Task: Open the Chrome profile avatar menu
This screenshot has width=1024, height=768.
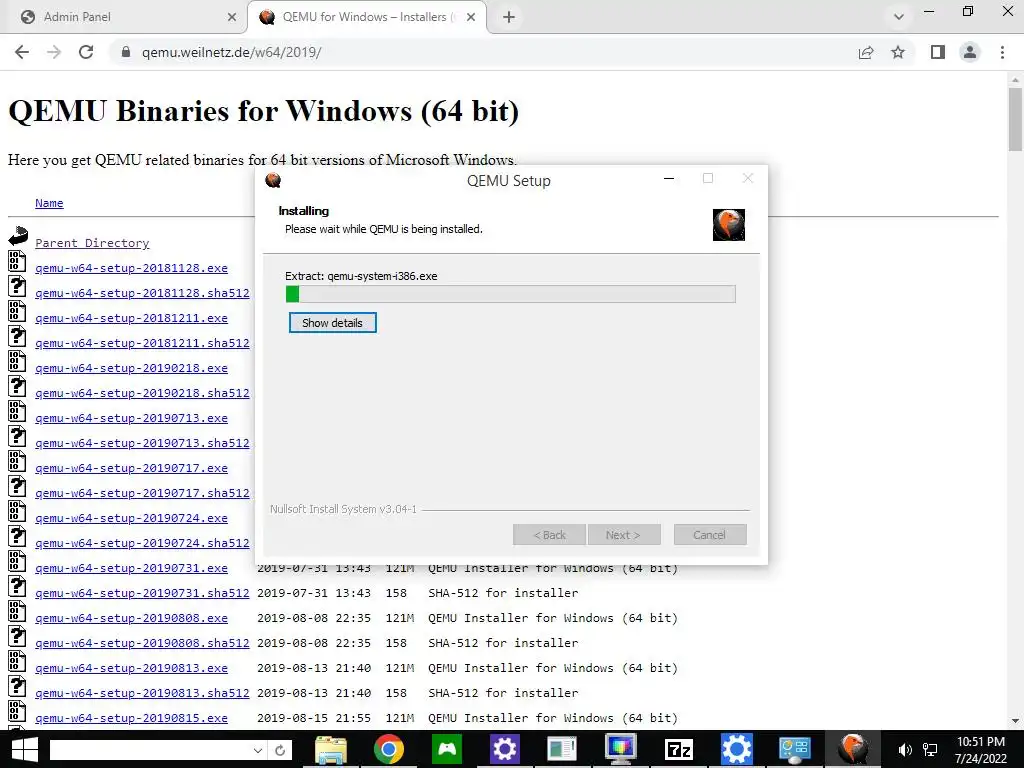Action: point(970,52)
